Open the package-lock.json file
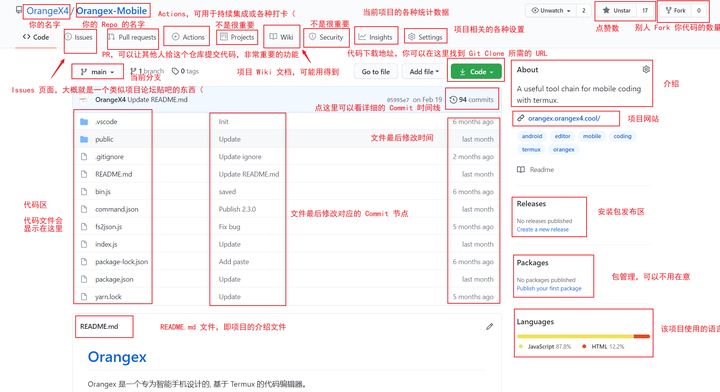720x392 pixels. (x=122, y=261)
